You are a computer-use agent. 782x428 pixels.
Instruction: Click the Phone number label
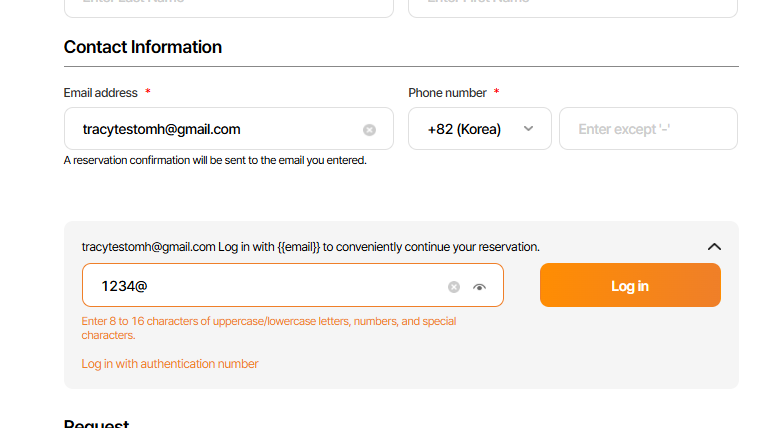tap(447, 93)
